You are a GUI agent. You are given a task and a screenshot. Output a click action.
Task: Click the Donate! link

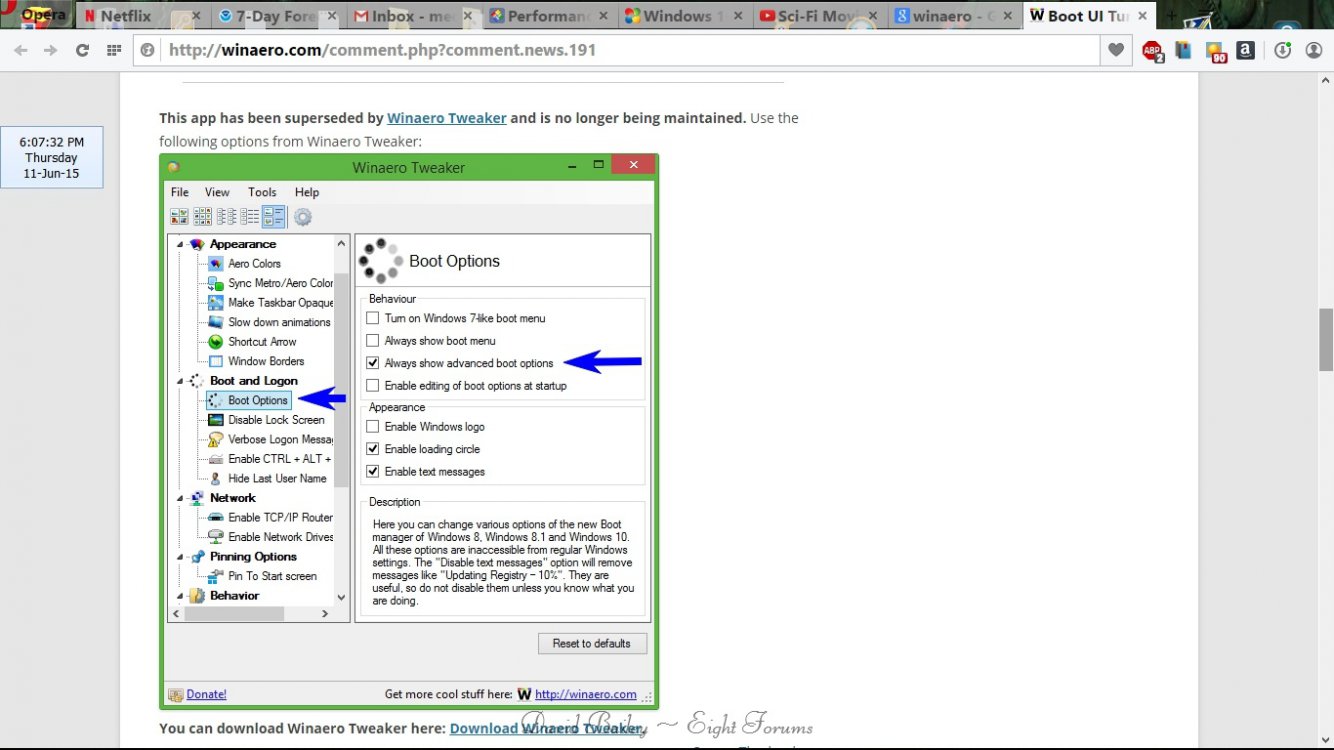206,694
